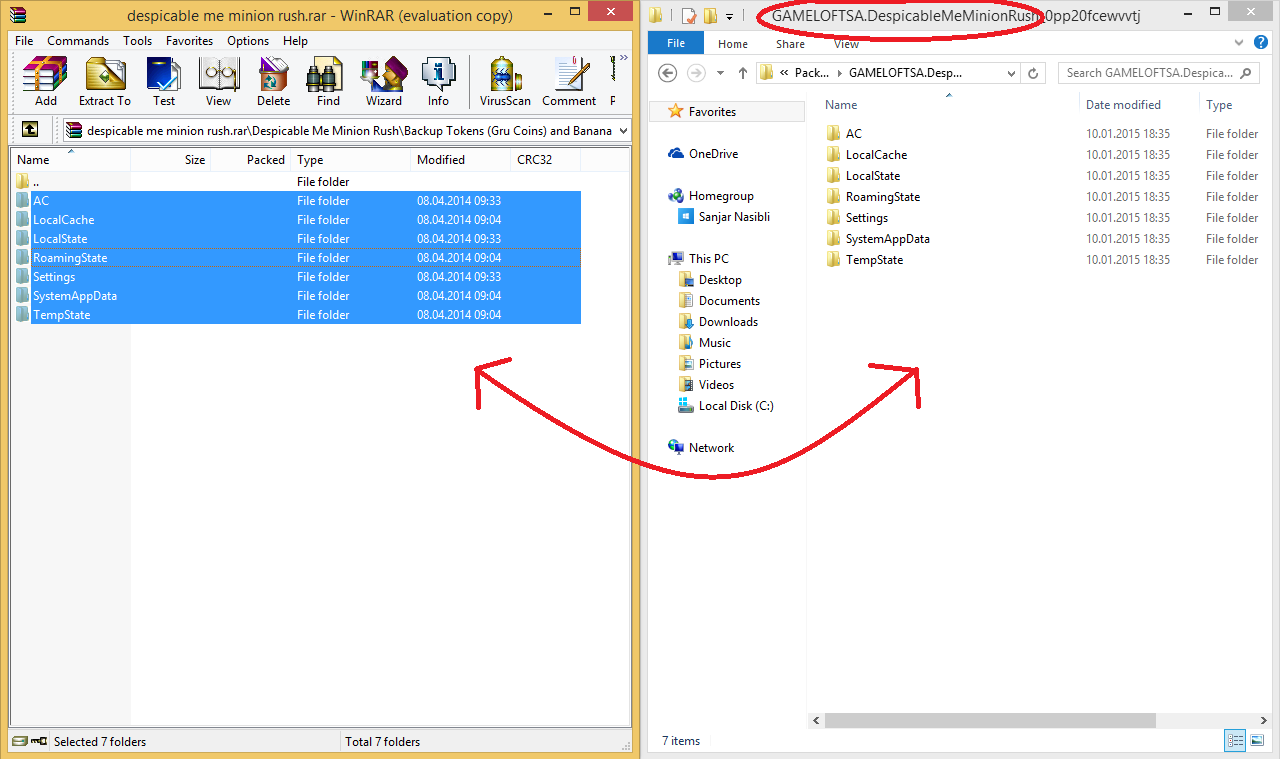The height and width of the screenshot is (759, 1280).
Task: Sort Explorer list by Name column
Action: [x=948, y=104]
